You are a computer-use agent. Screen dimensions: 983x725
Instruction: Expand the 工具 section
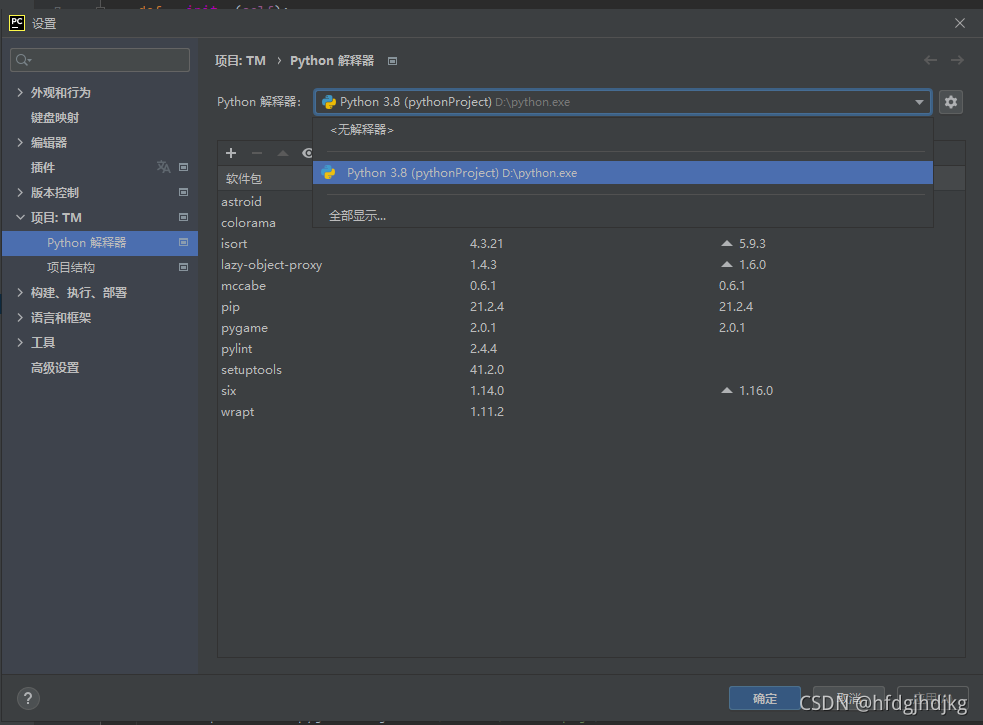20,342
